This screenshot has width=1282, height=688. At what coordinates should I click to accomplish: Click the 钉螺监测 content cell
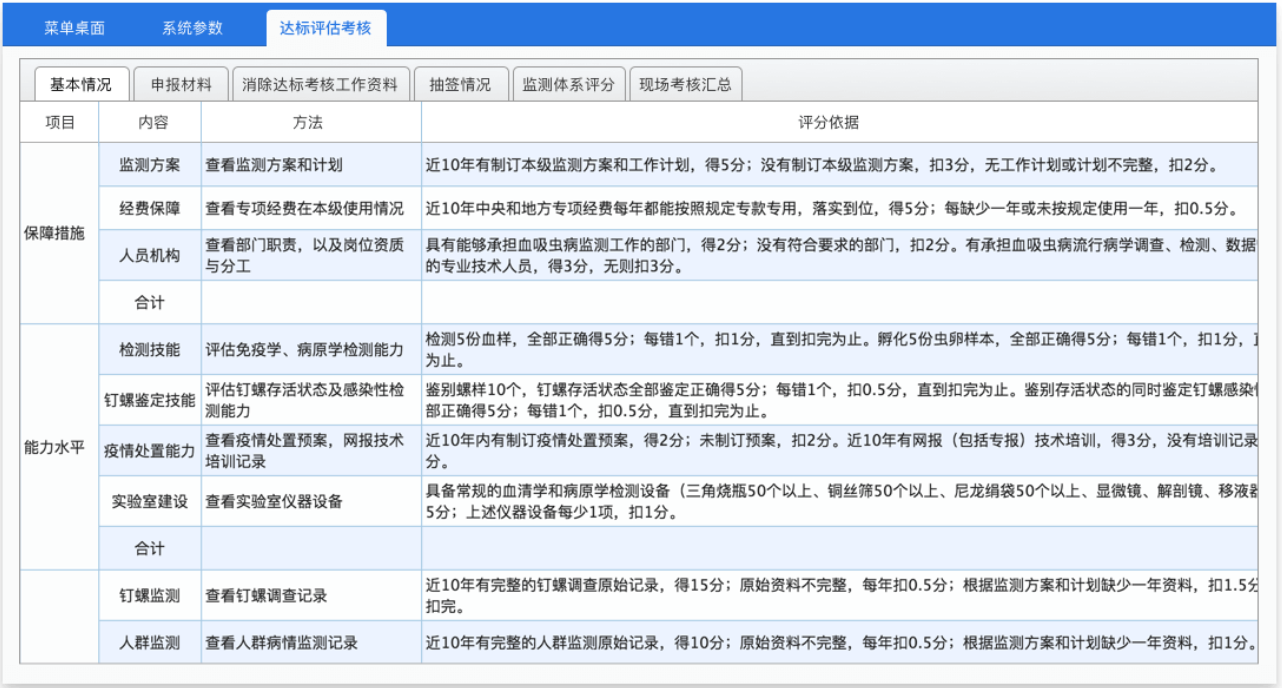coord(151,596)
